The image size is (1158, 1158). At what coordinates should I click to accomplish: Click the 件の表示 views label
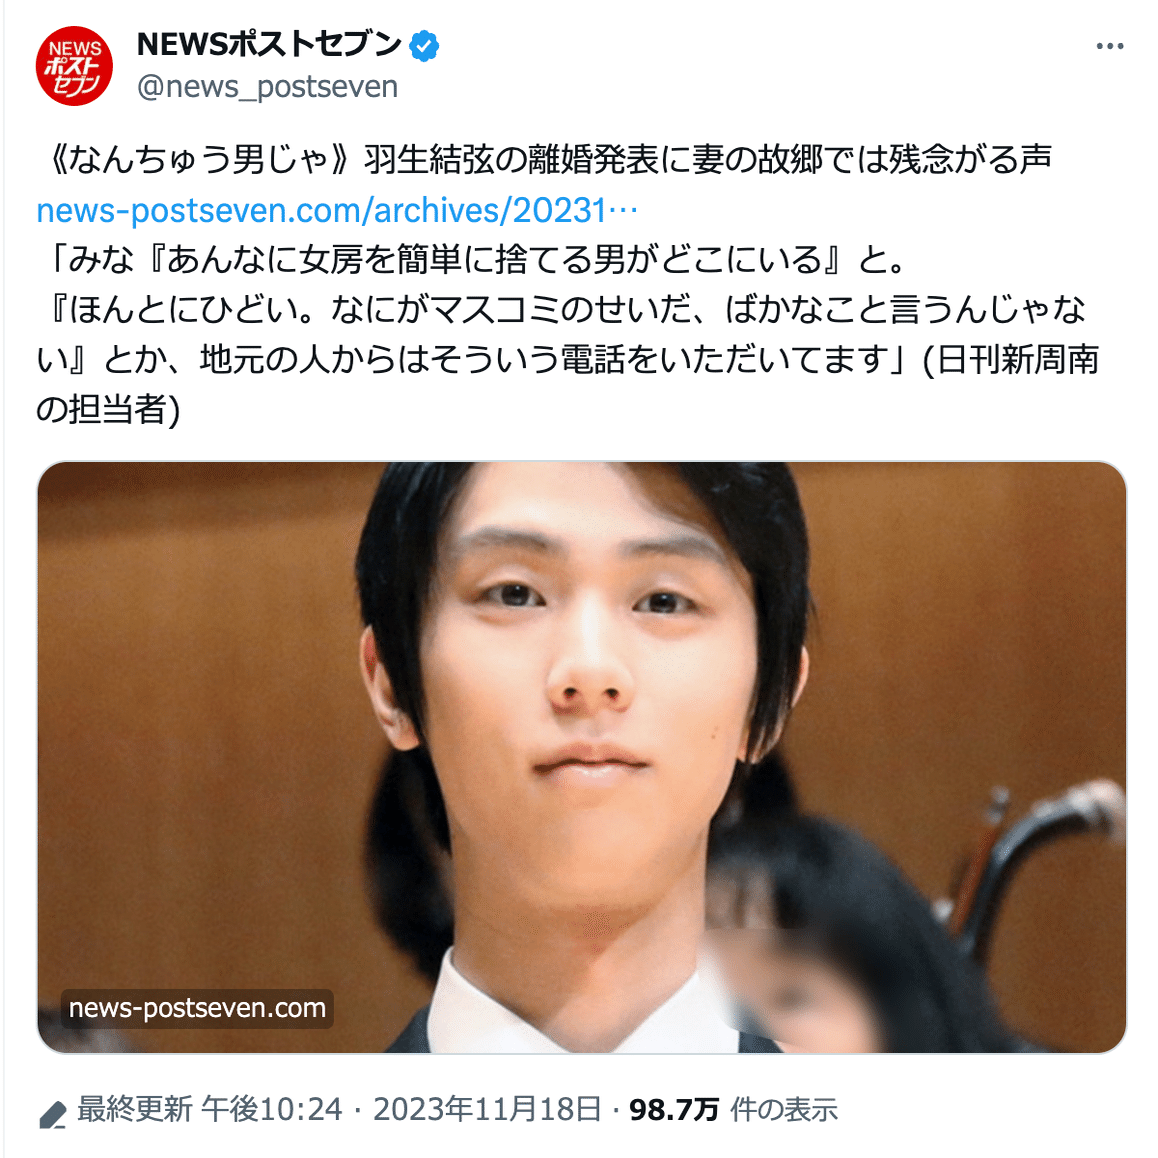(x=784, y=1109)
